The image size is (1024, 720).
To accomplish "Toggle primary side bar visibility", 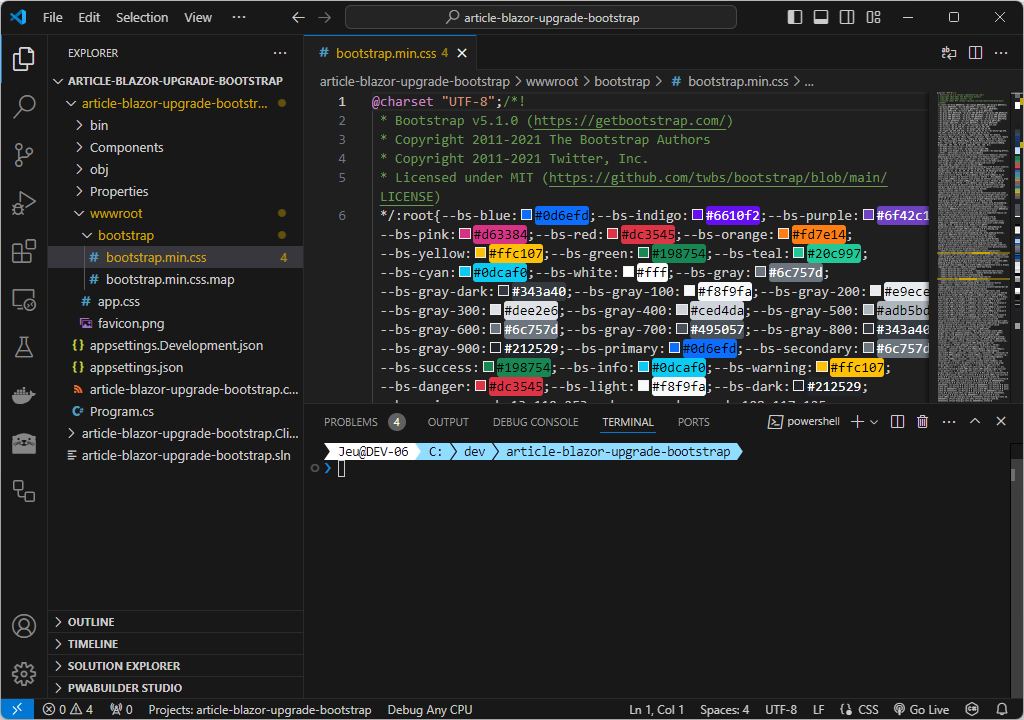I will tap(795, 17).
